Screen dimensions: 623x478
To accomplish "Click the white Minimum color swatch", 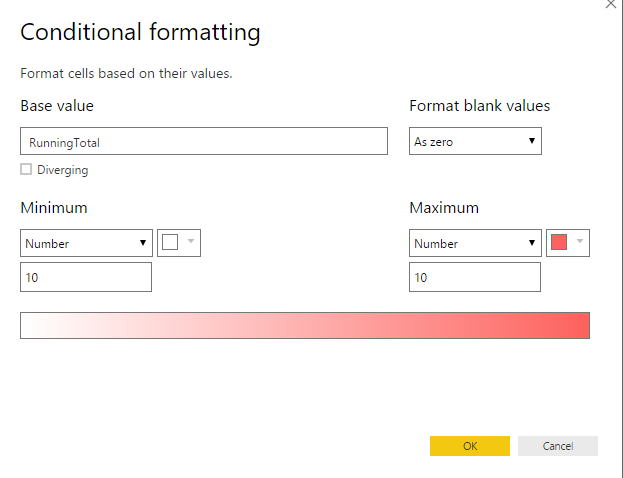I will 170,242.
